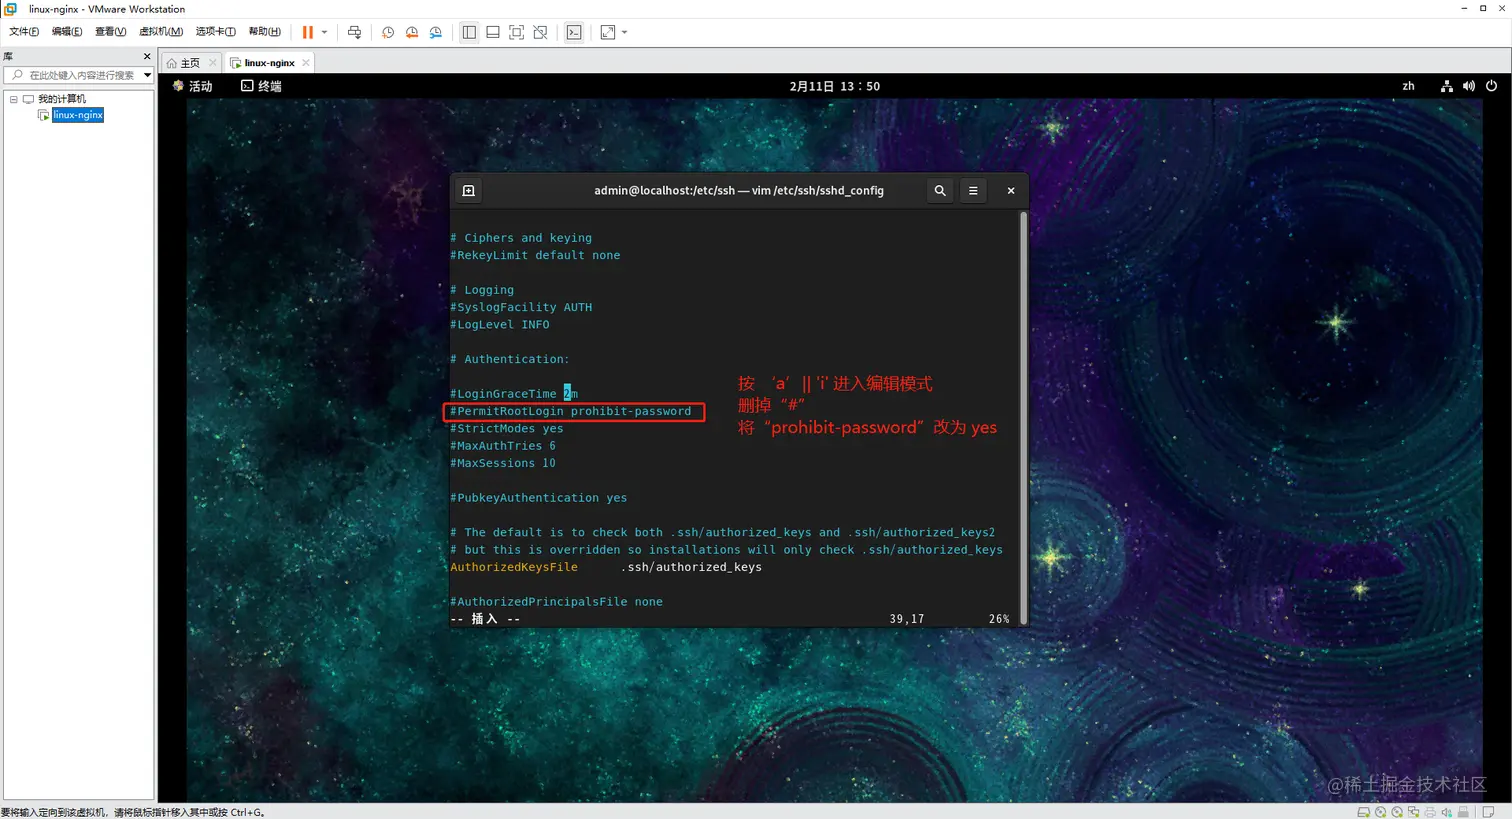Screen dimensions: 1512x819
Task: Open the zh input method indicator
Action: click(1408, 86)
